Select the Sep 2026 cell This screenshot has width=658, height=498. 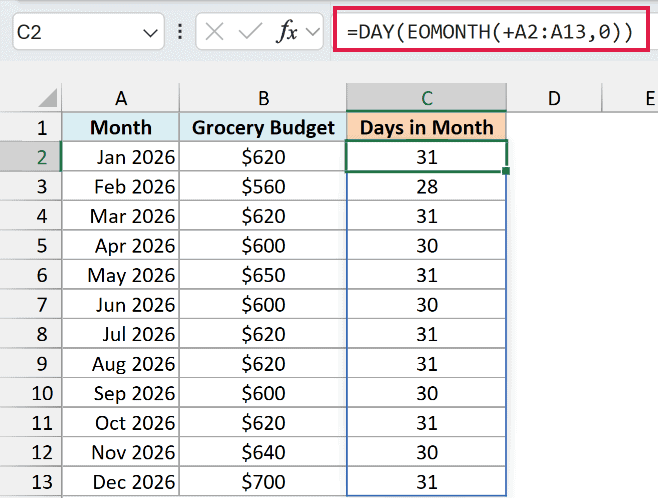point(120,393)
